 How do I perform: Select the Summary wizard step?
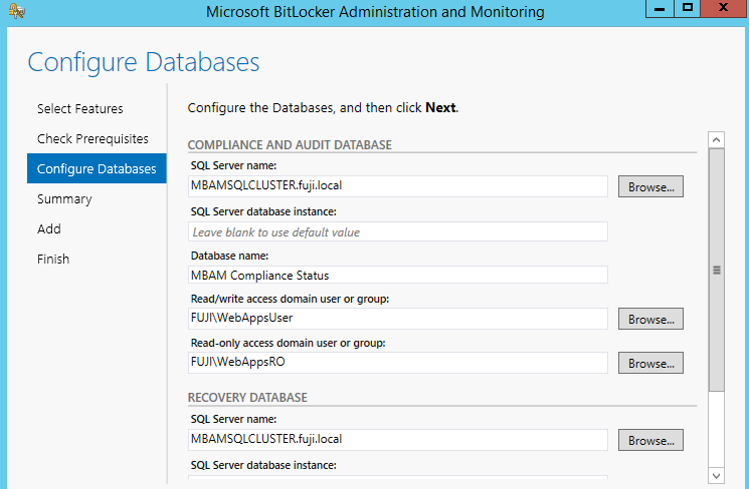point(64,199)
